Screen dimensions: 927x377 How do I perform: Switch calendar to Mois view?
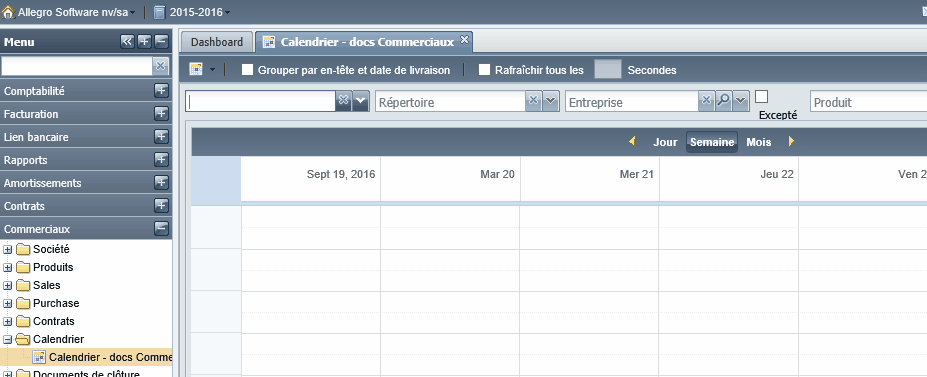(759, 142)
